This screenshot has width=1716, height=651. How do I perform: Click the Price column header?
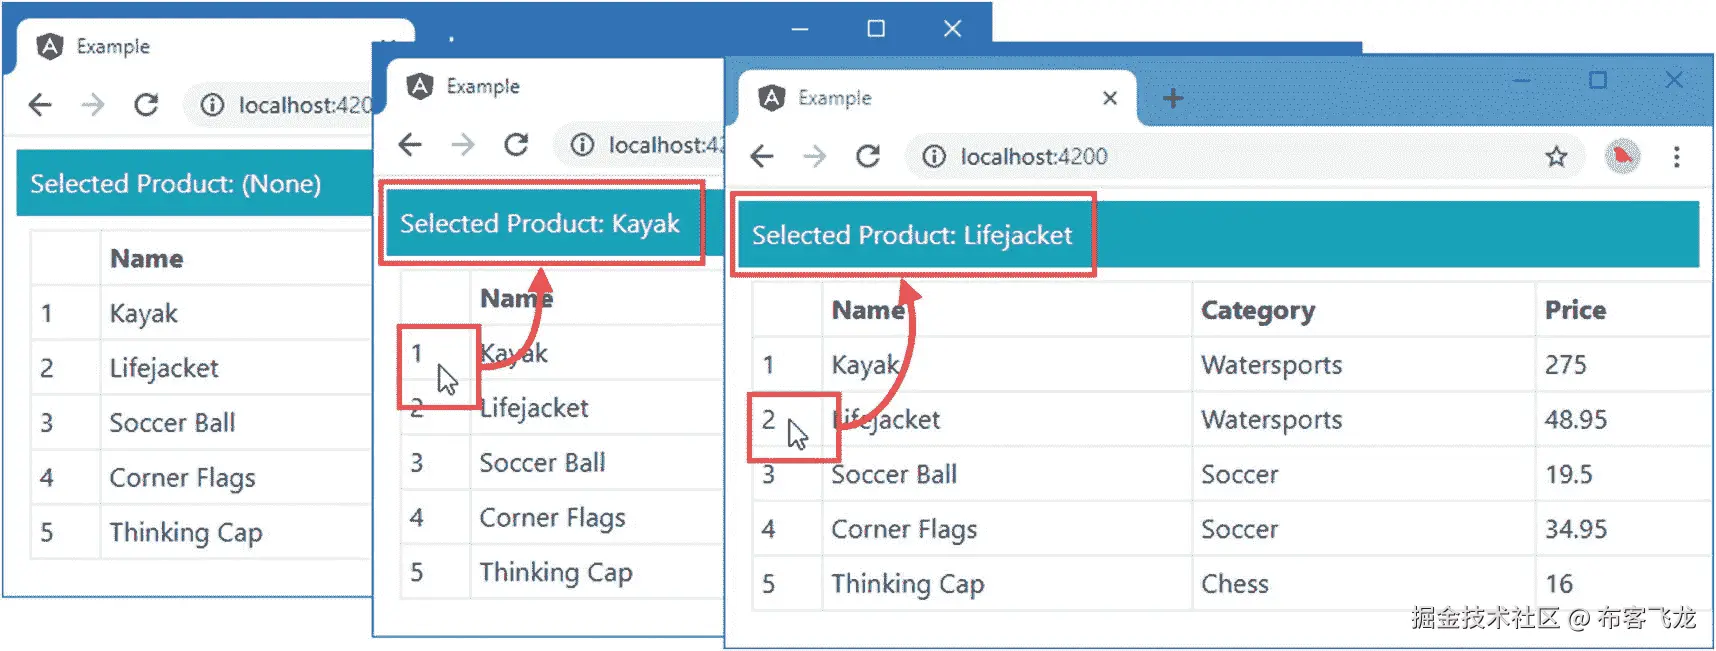[1575, 311]
